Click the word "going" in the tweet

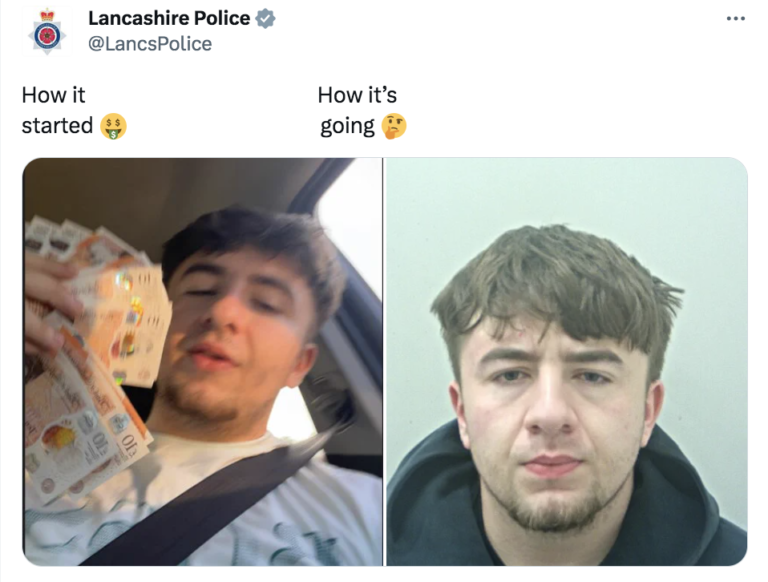click(x=347, y=126)
